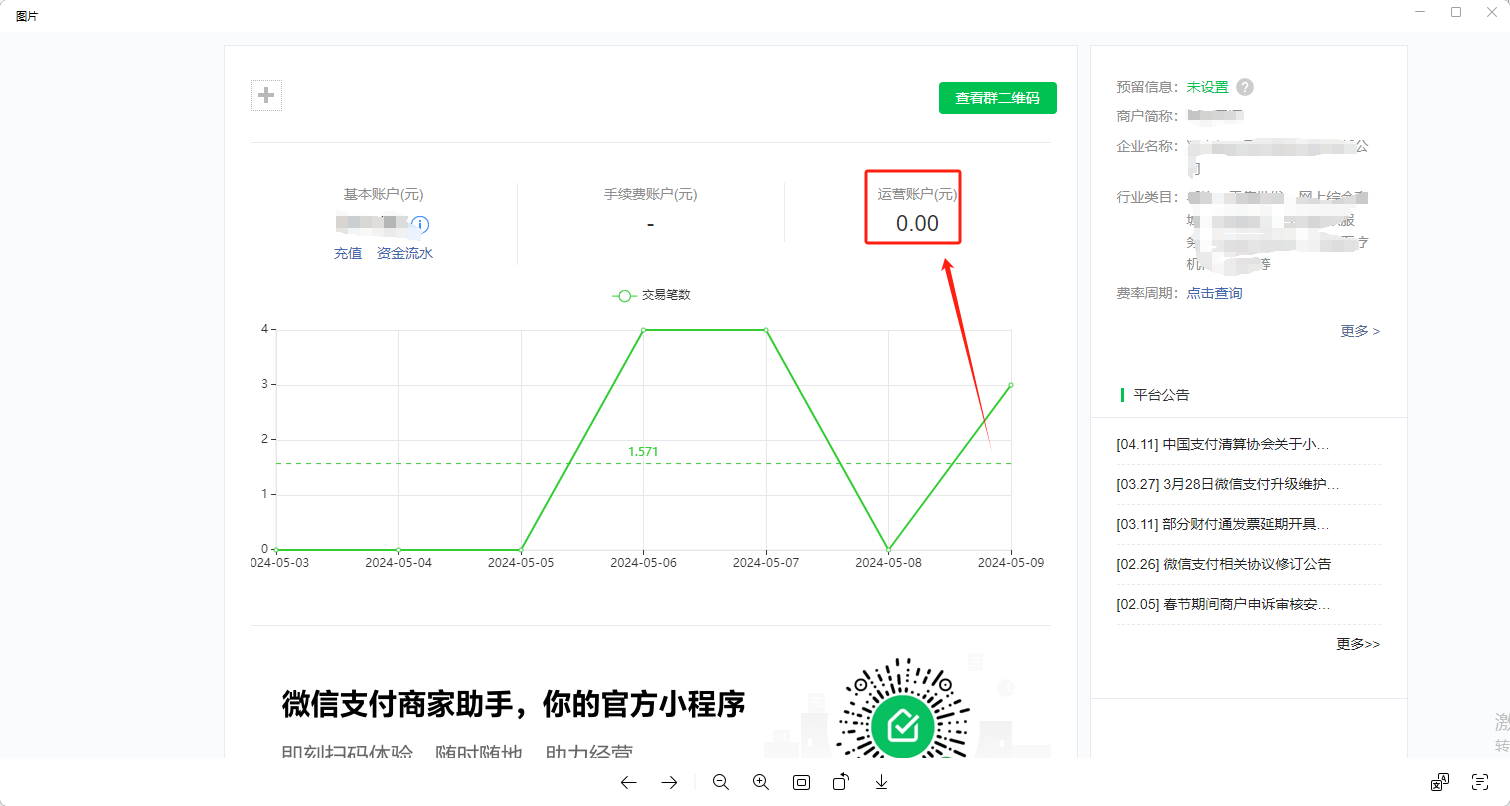Download the image with the arrow icon
Viewport: 1510px width, 806px height.
pos(881,783)
